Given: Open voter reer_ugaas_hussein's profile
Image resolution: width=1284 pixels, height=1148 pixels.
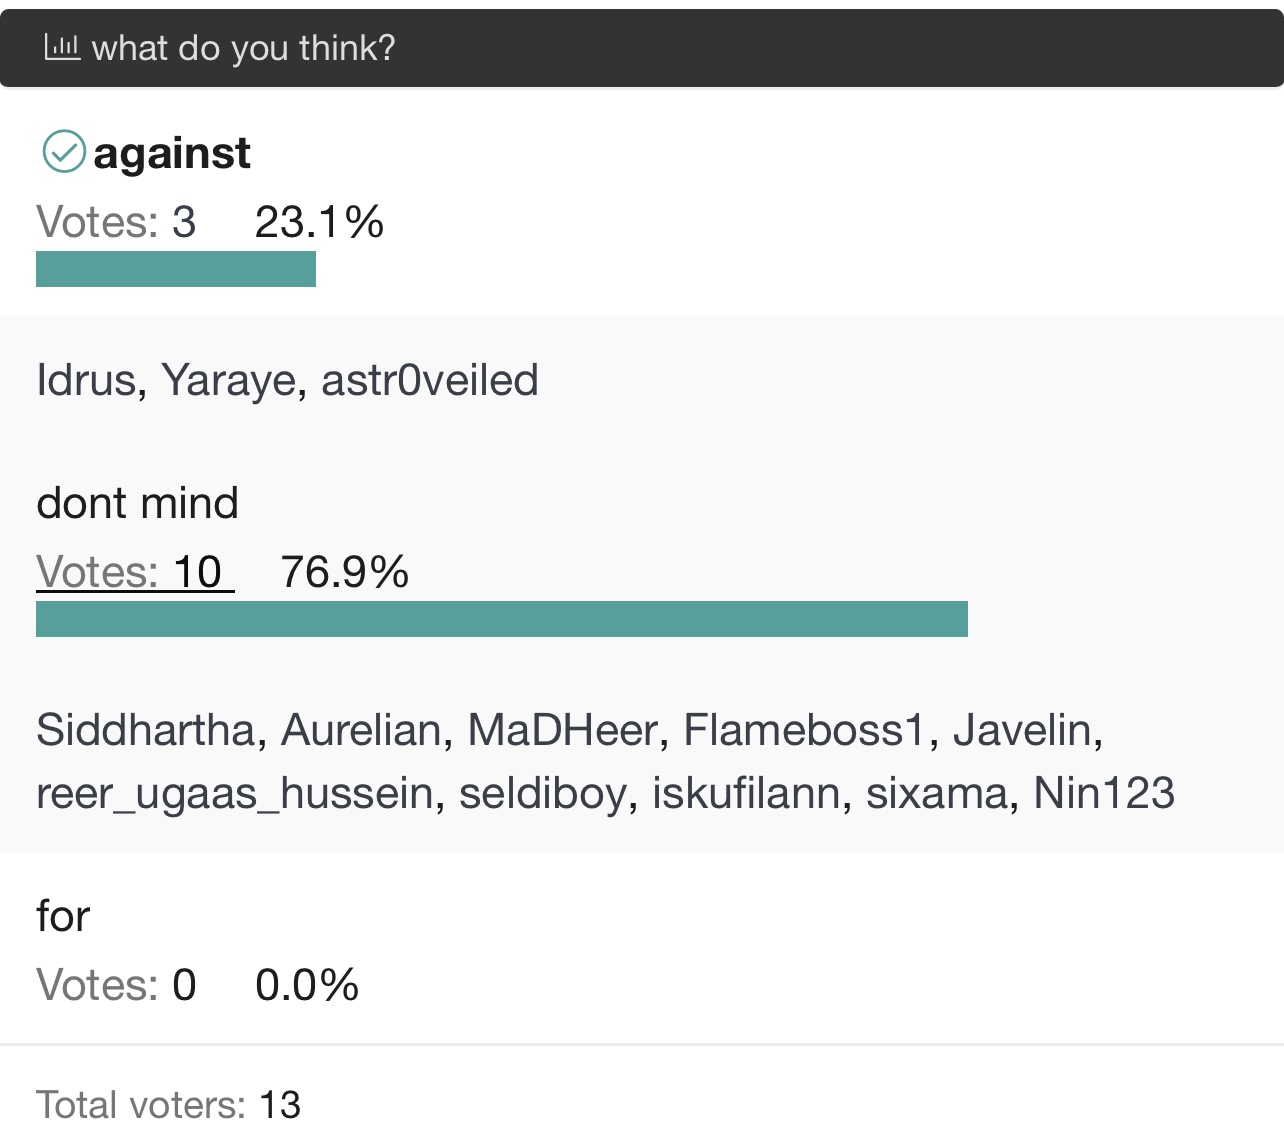Looking at the screenshot, I should 234,793.
